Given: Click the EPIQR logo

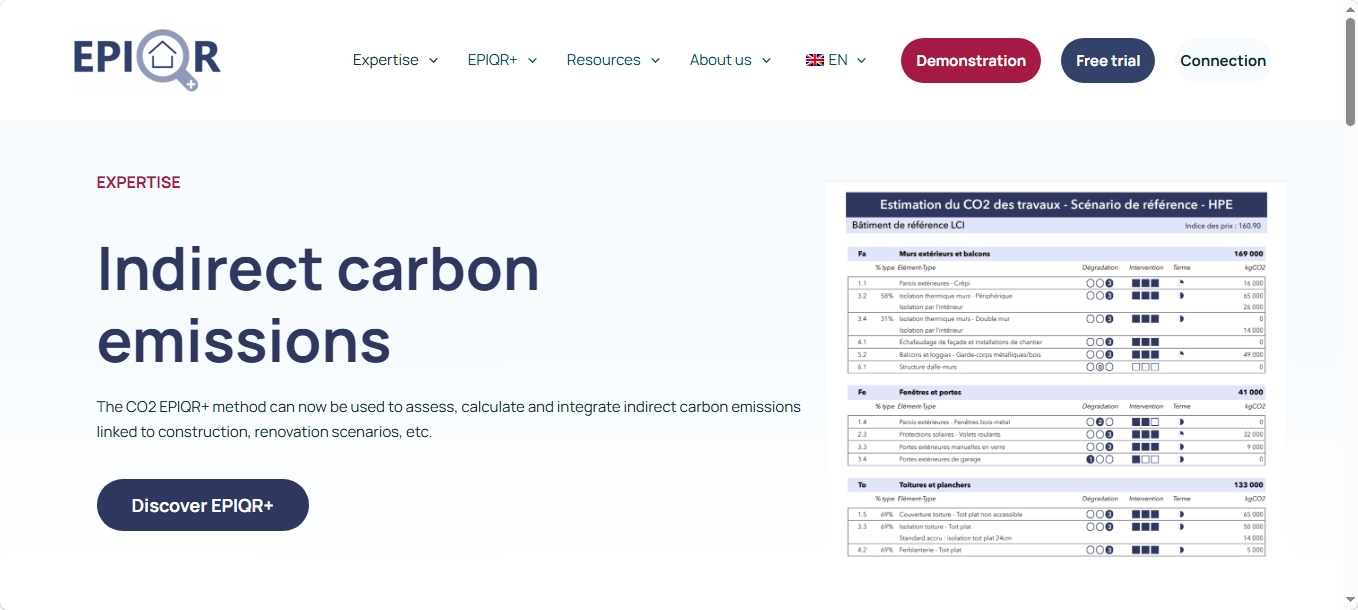Looking at the screenshot, I should [147, 60].
